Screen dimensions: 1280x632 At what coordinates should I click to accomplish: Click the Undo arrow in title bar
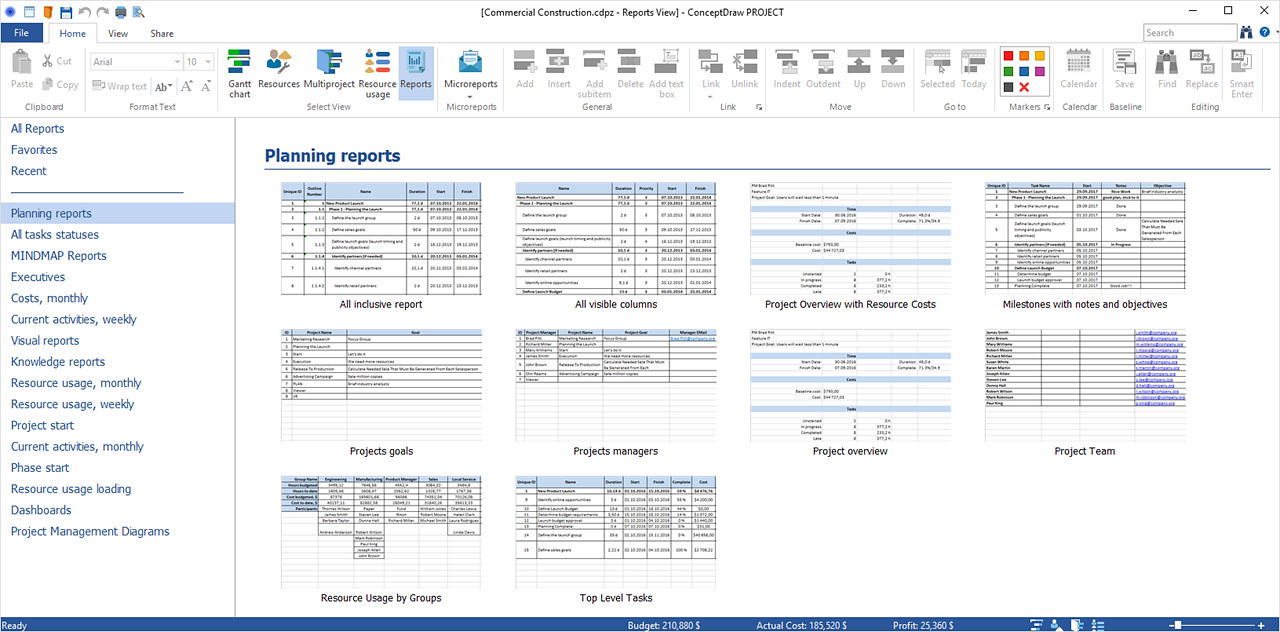[84, 12]
